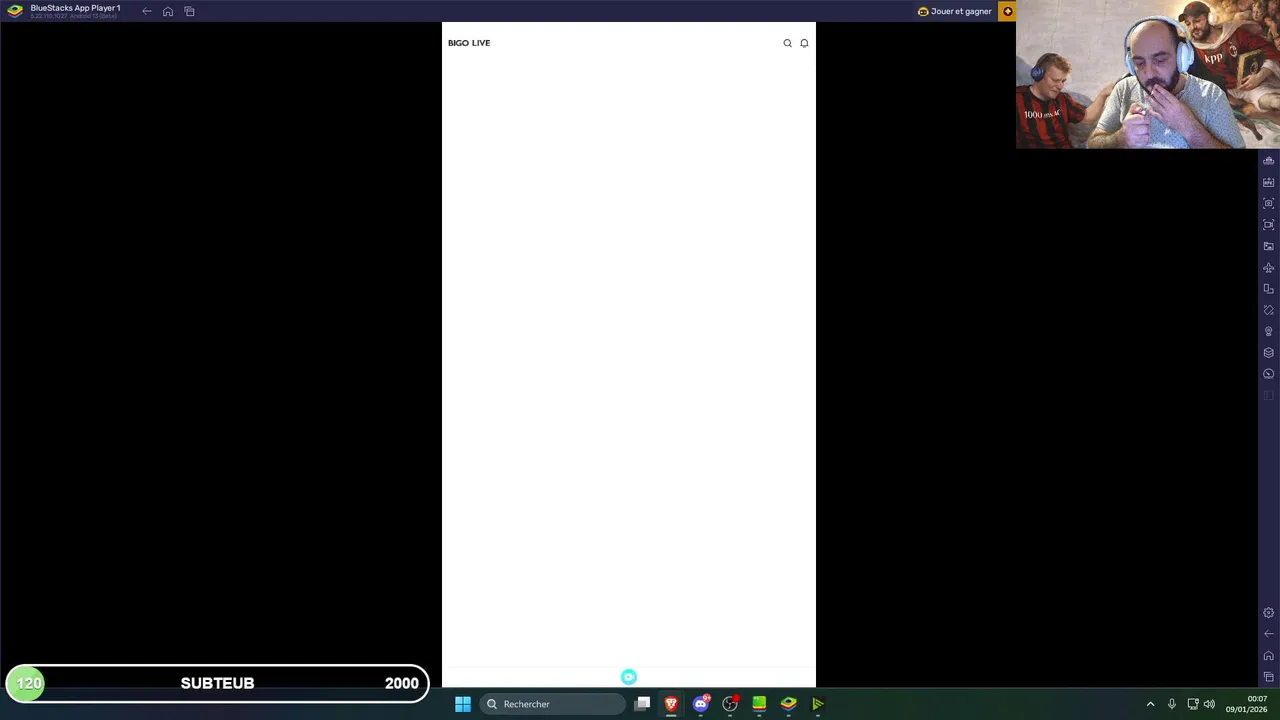Image resolution: width=1280 pixels, height=720 pixels.
Task: Tap the go-live camera button at bottom
Action: [628, 677]
